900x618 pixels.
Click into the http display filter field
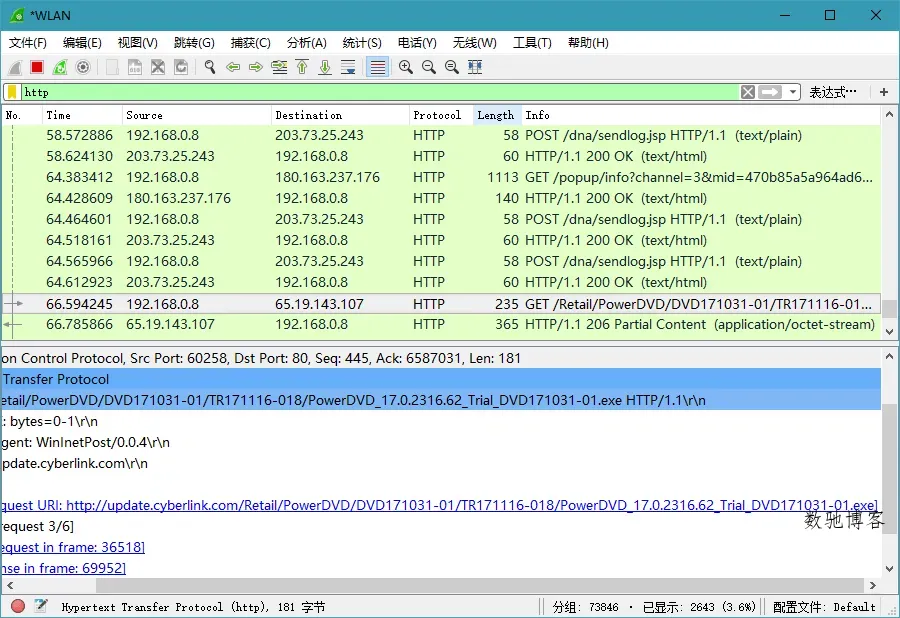coord(380,92)
